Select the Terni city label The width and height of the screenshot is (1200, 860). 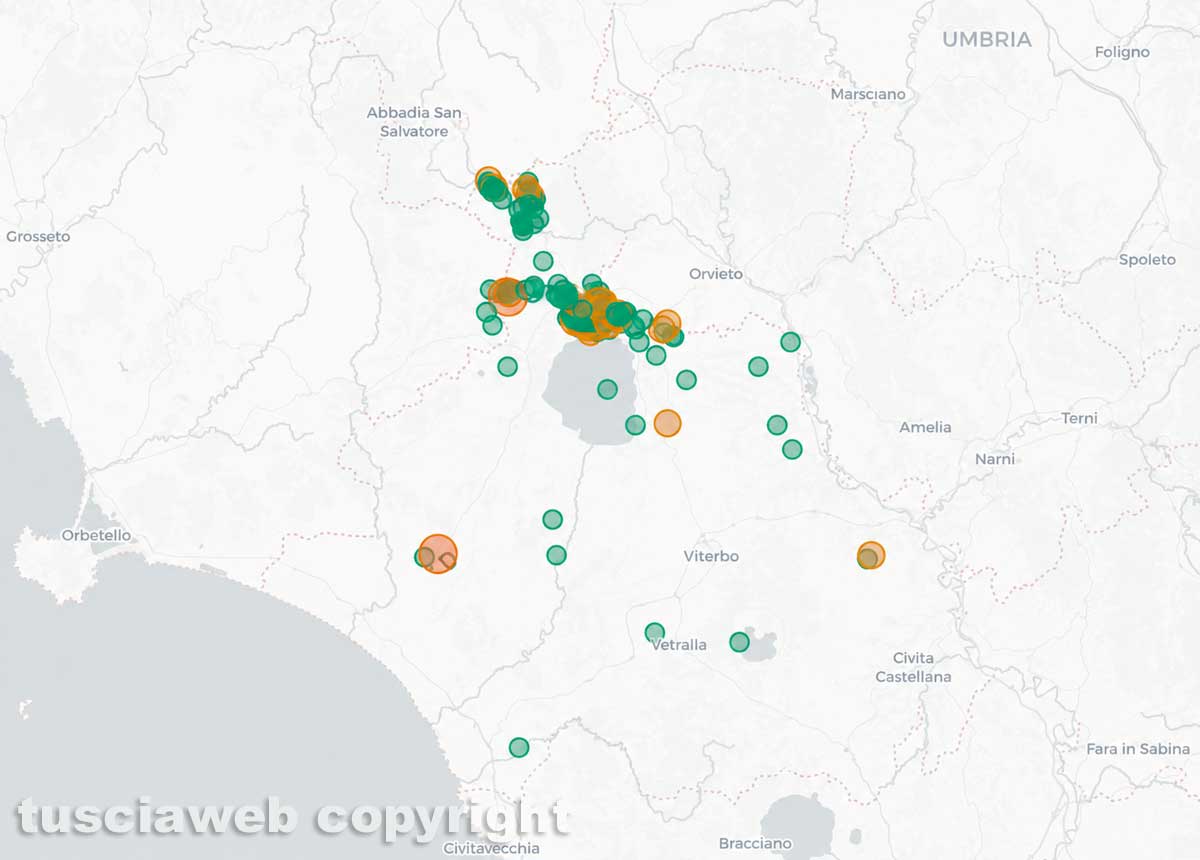[1079, 418]
